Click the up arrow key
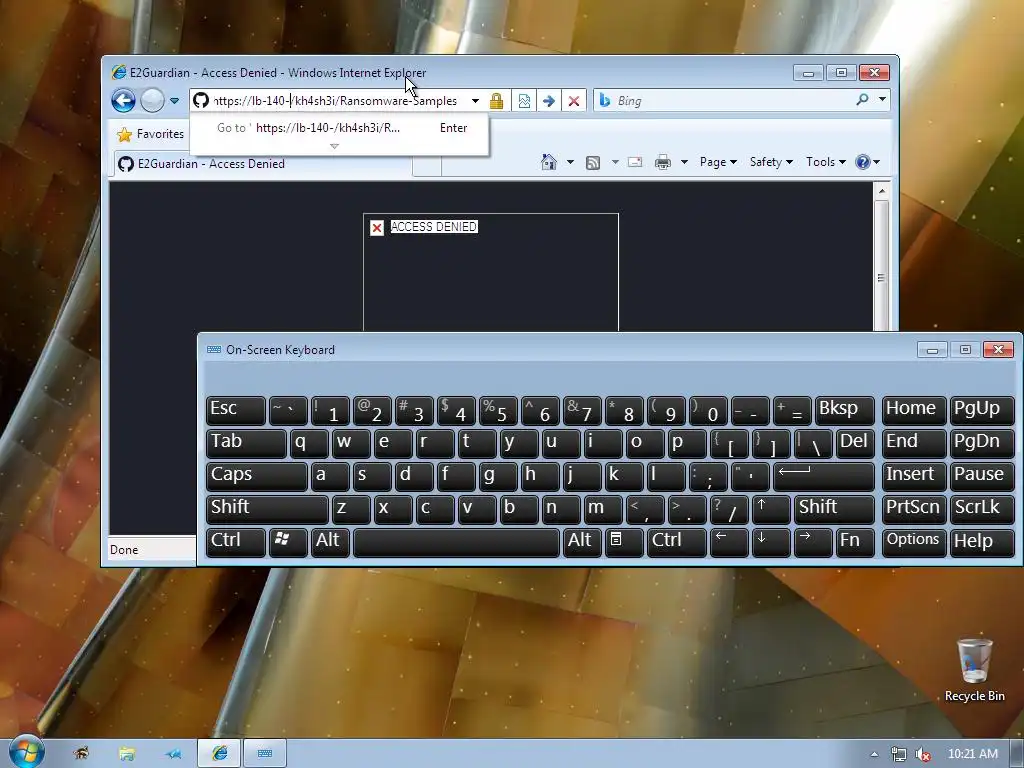Screen dimensions: 1024x768 (x=771, y=509)
